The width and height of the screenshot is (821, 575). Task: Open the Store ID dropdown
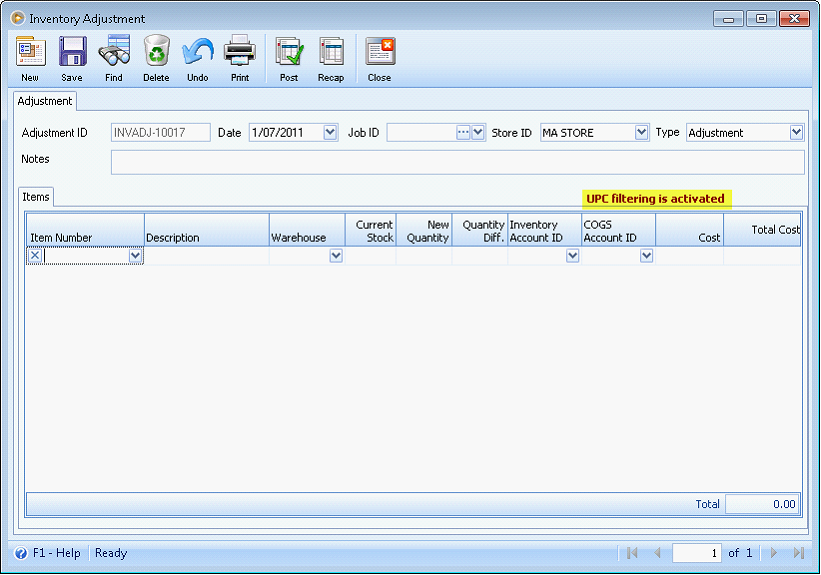(x=641, y=132)
